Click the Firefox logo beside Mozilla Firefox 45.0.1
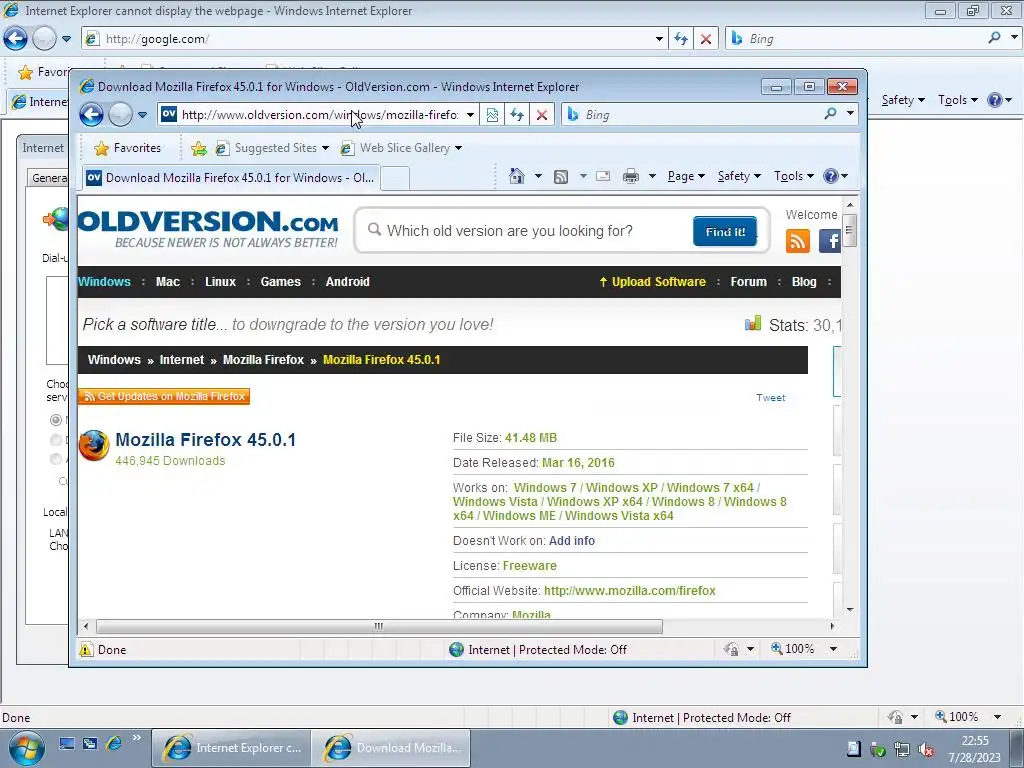This screenshot has height=768, width=1024. pos(94,445)
